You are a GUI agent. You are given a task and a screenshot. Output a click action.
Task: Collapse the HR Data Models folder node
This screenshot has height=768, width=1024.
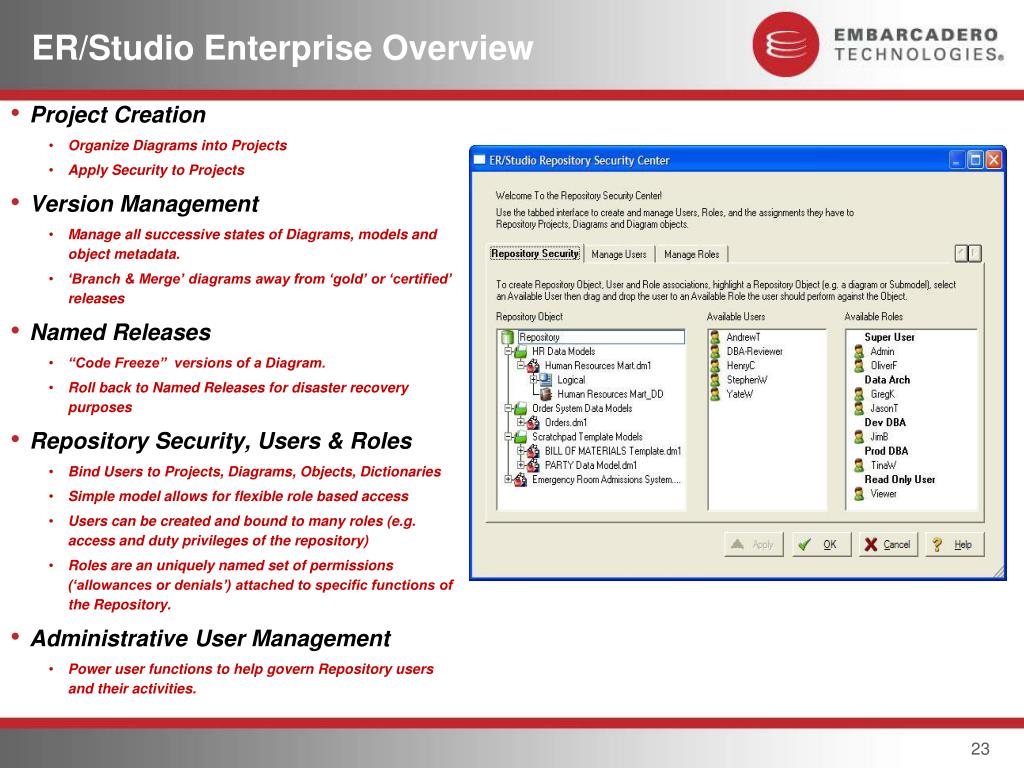(507, 351)
